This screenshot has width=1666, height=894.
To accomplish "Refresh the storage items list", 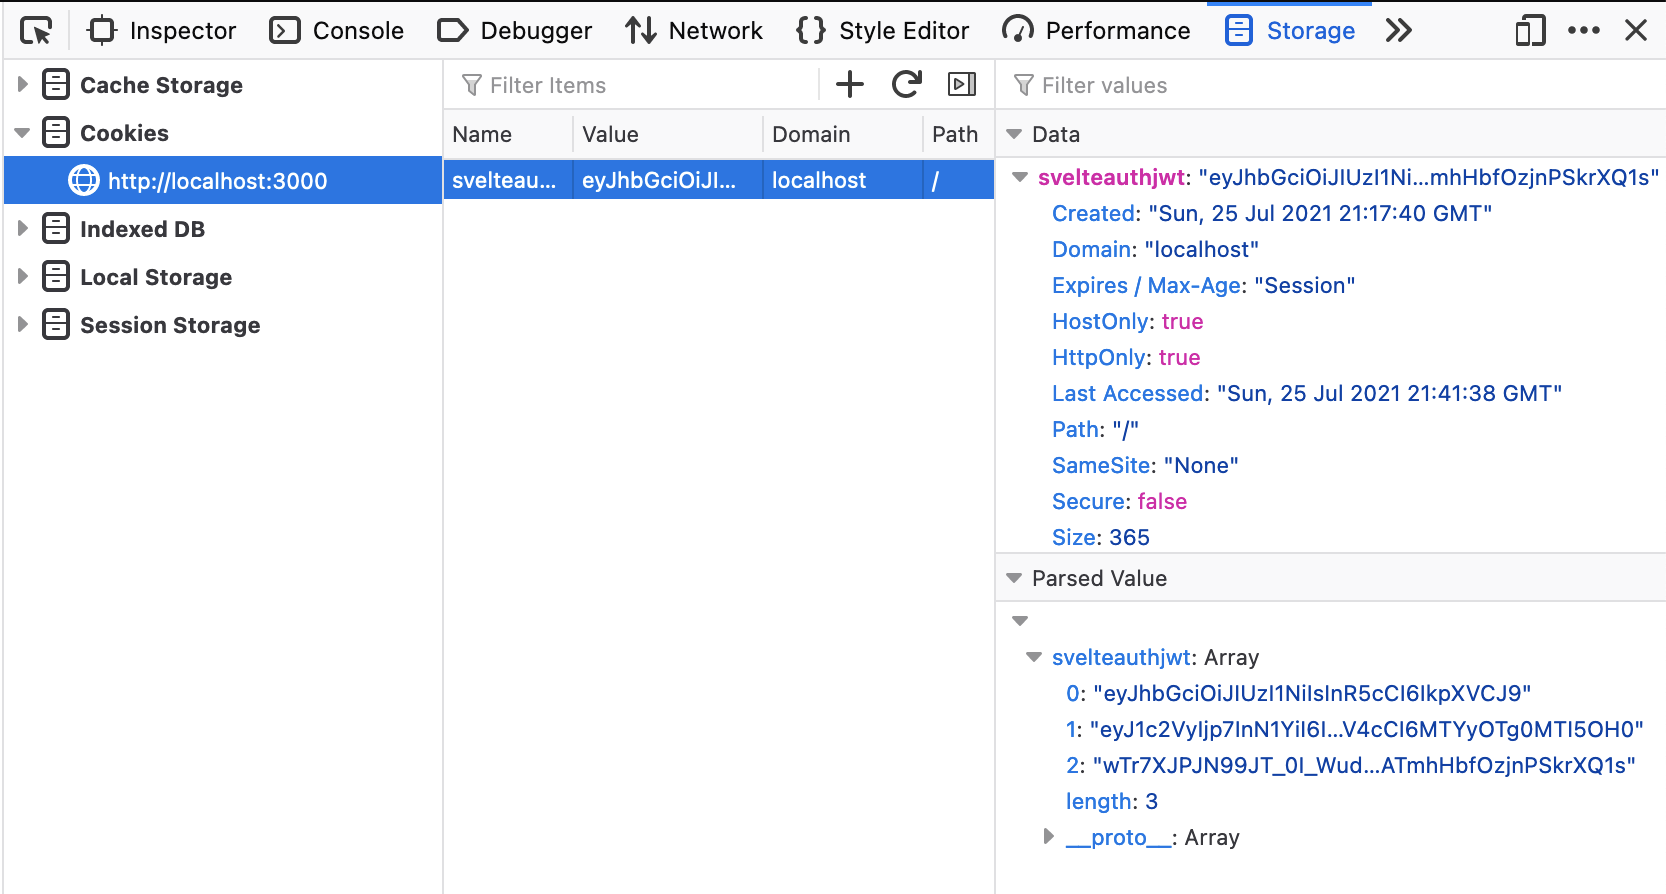I will tap(906, 84).
